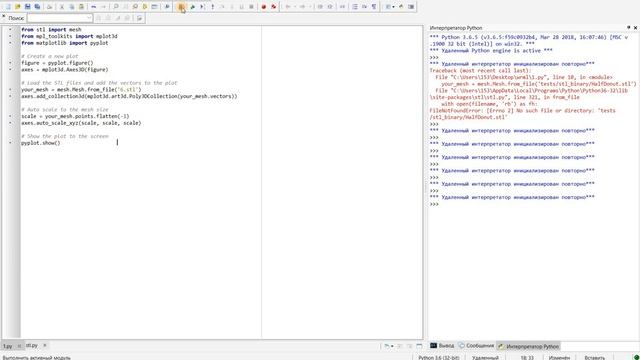Click the Cut scissors icon
Viewport: 640px width, 360px height.
click(x=62, y=7)
